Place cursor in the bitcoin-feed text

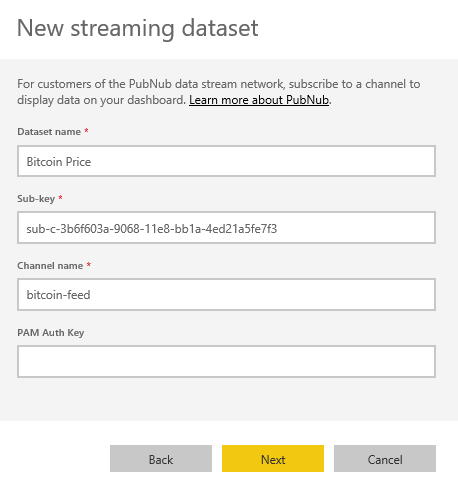(58, 295)
